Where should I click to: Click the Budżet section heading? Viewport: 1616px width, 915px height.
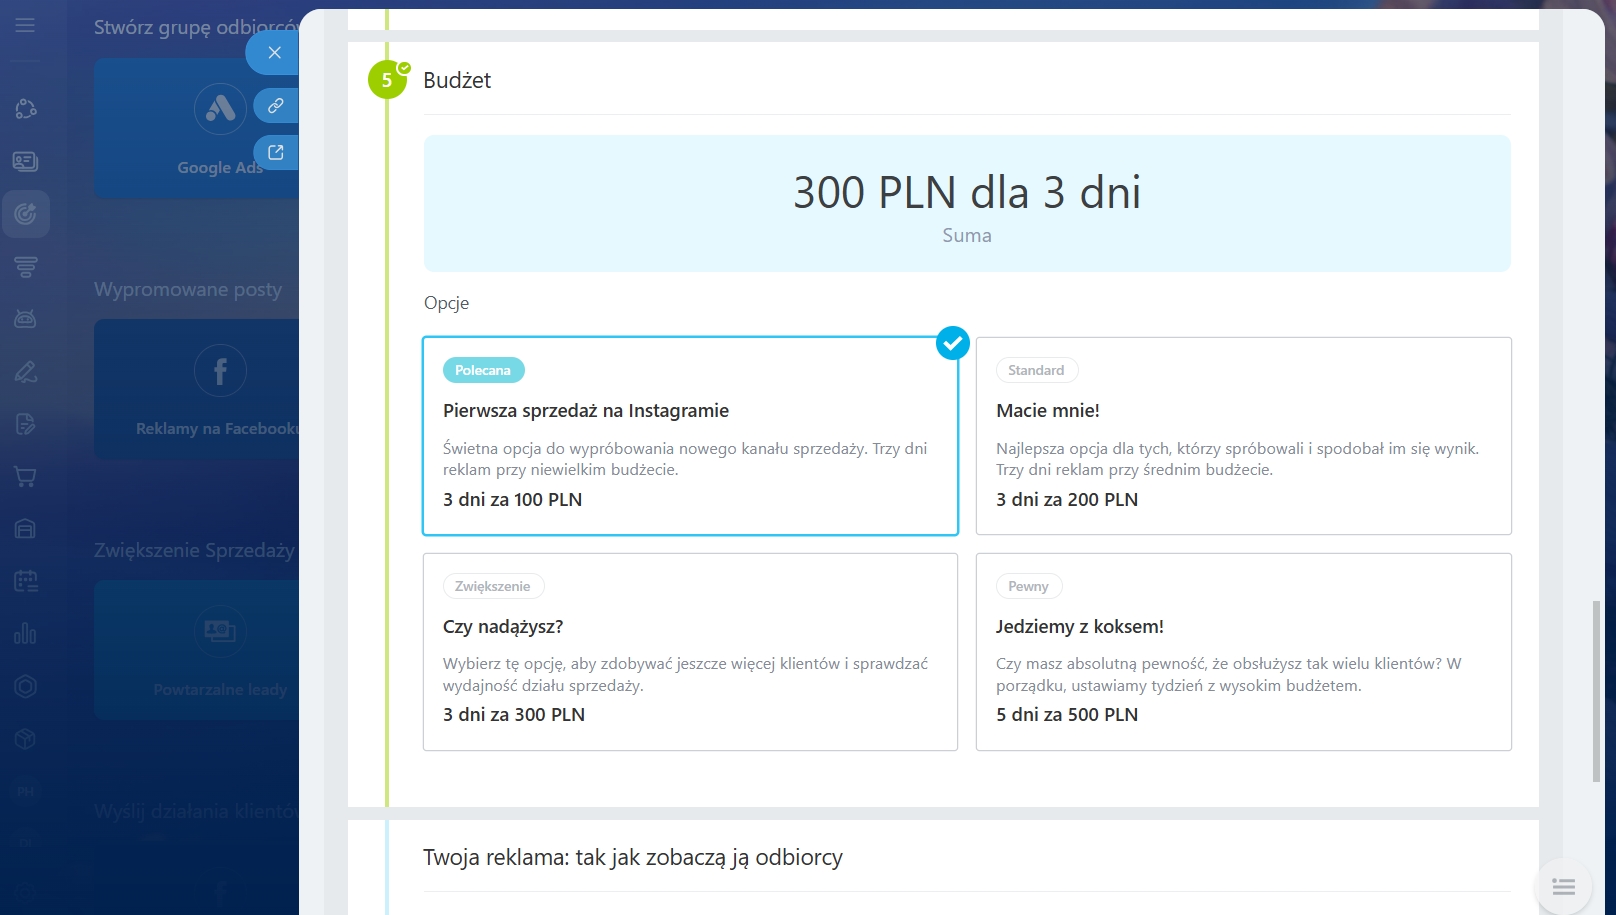click(x=457, y=80)
